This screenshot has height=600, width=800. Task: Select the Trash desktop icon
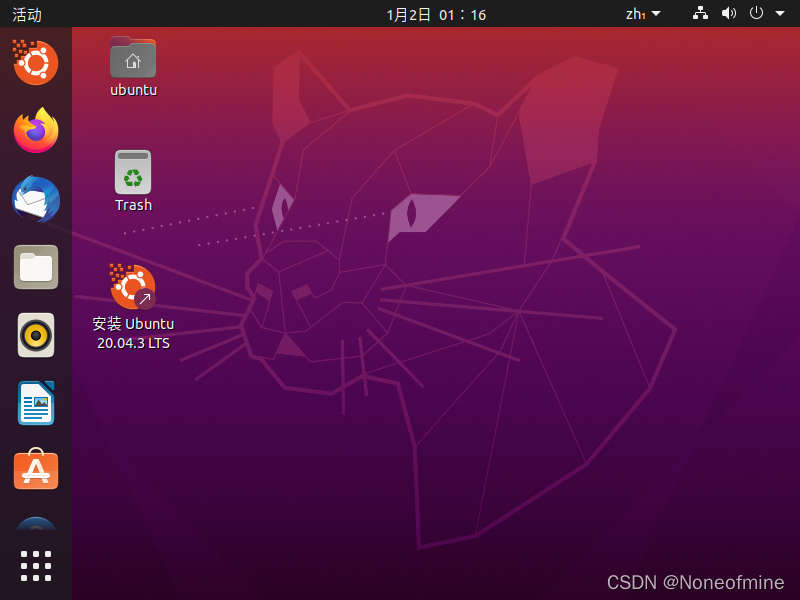tap(133, 181)
